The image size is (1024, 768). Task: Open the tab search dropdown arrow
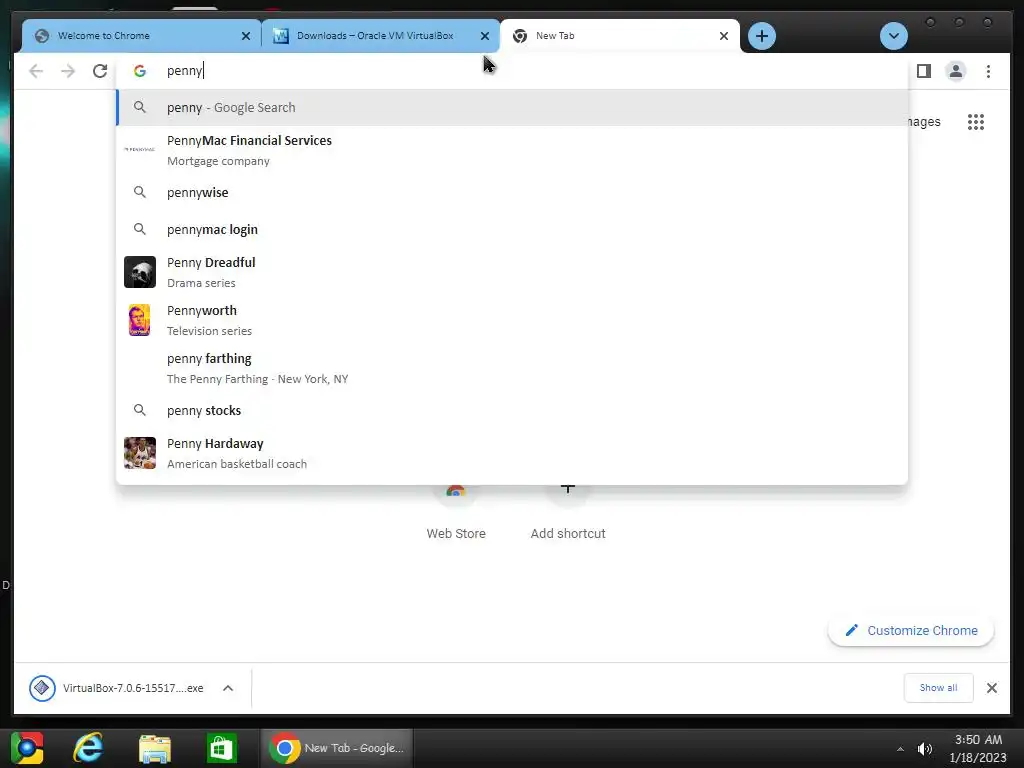click(x=893, y=36)
